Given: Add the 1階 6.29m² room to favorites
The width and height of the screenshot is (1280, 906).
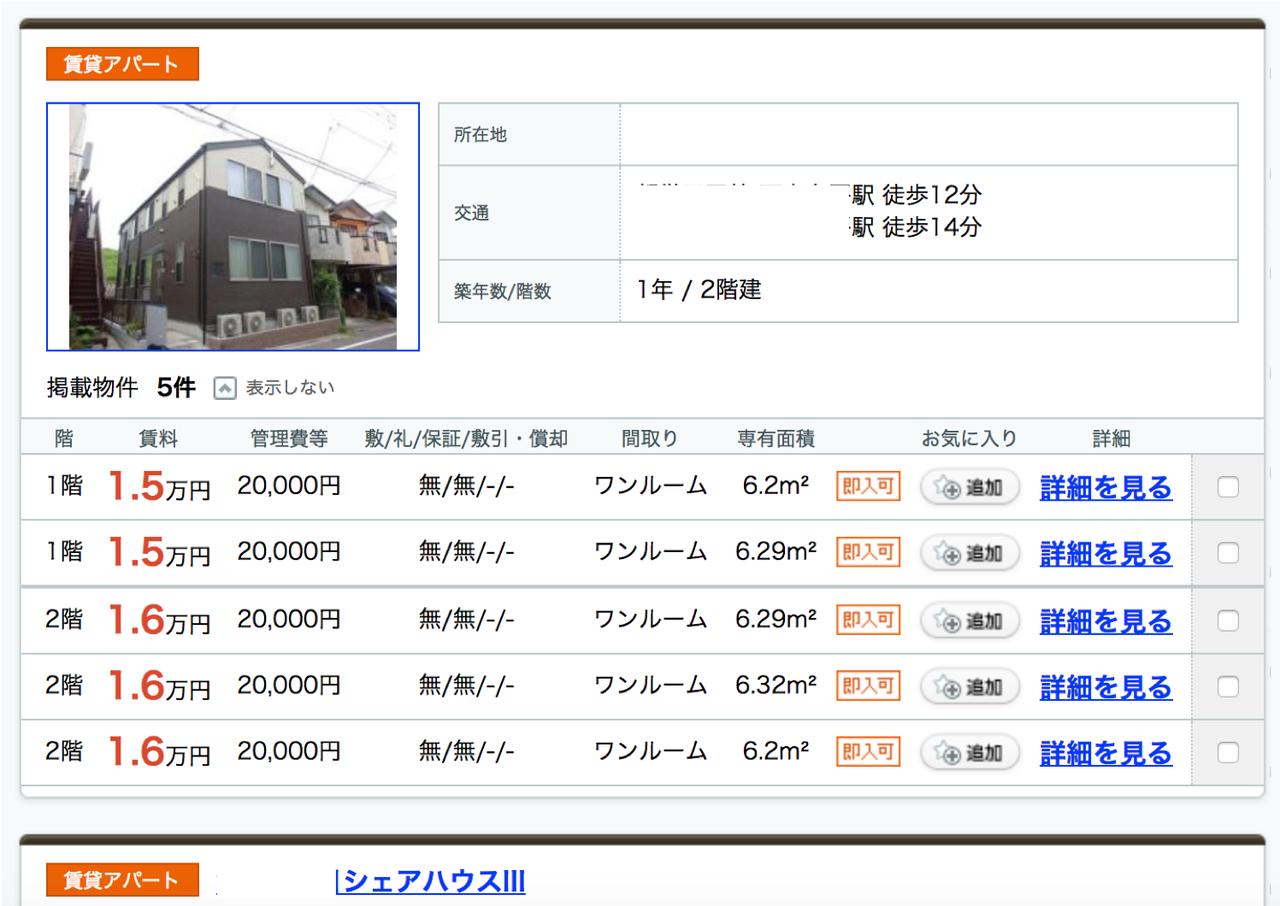Looking at the screenshot, I should 970,553.
